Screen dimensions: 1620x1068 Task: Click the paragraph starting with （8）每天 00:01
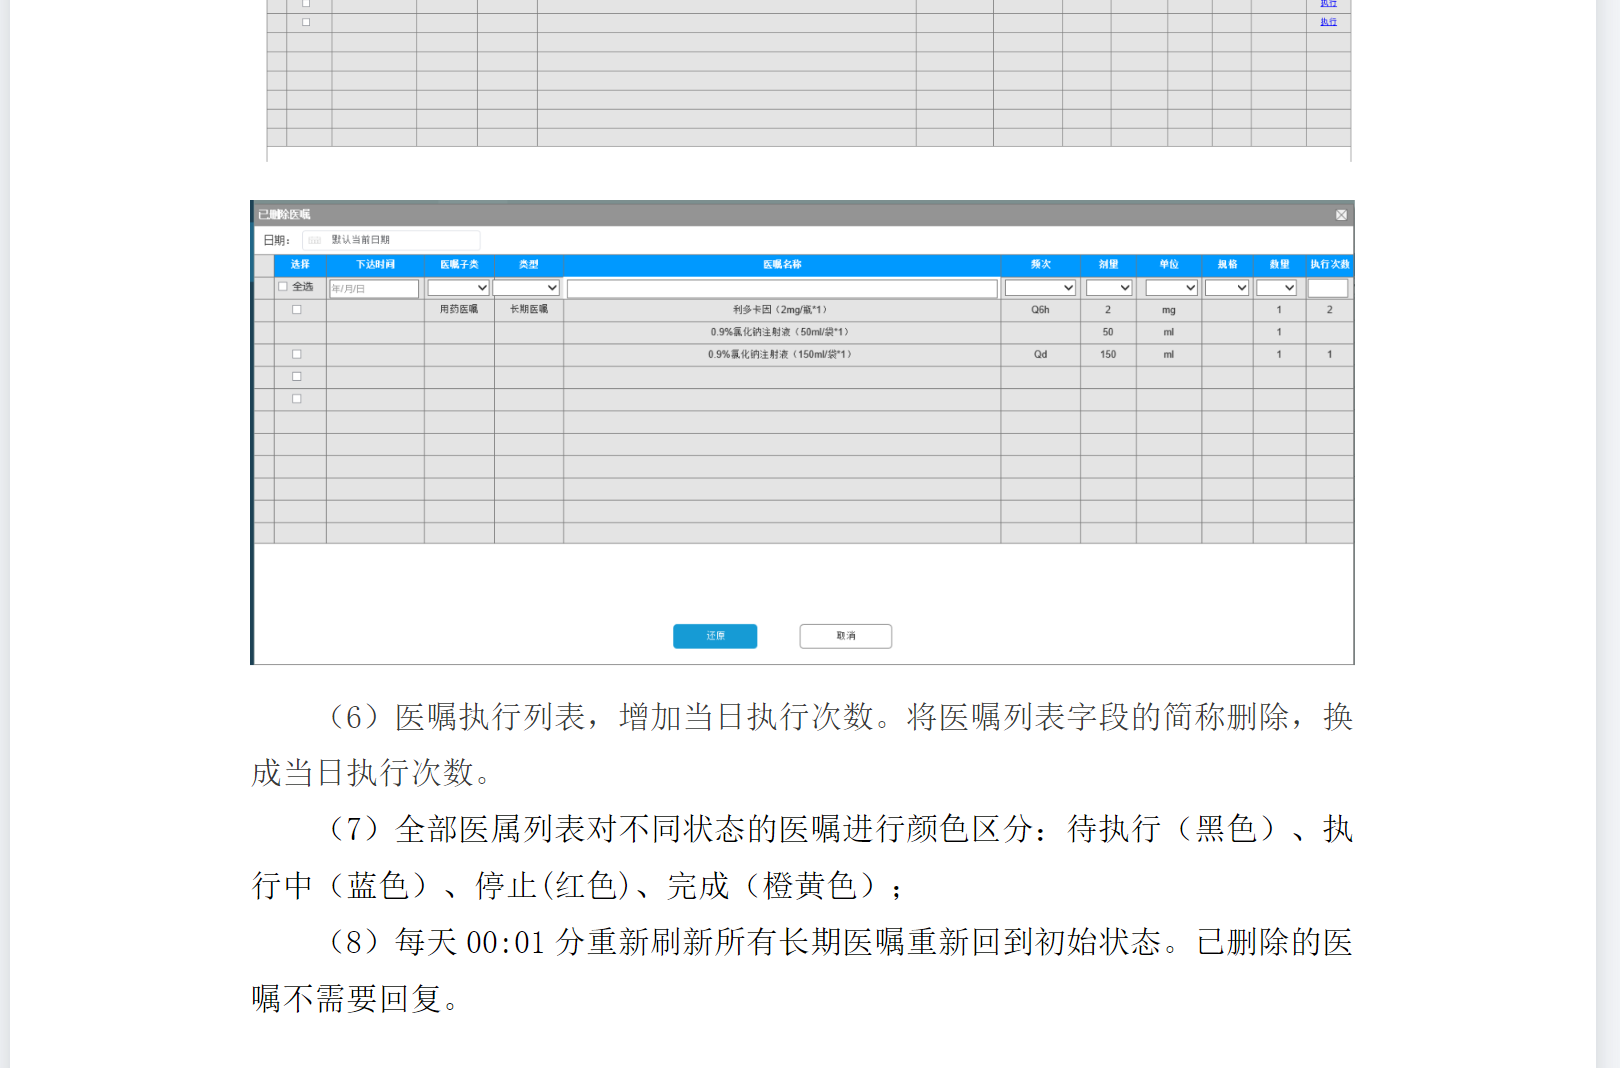click(802, 970)
